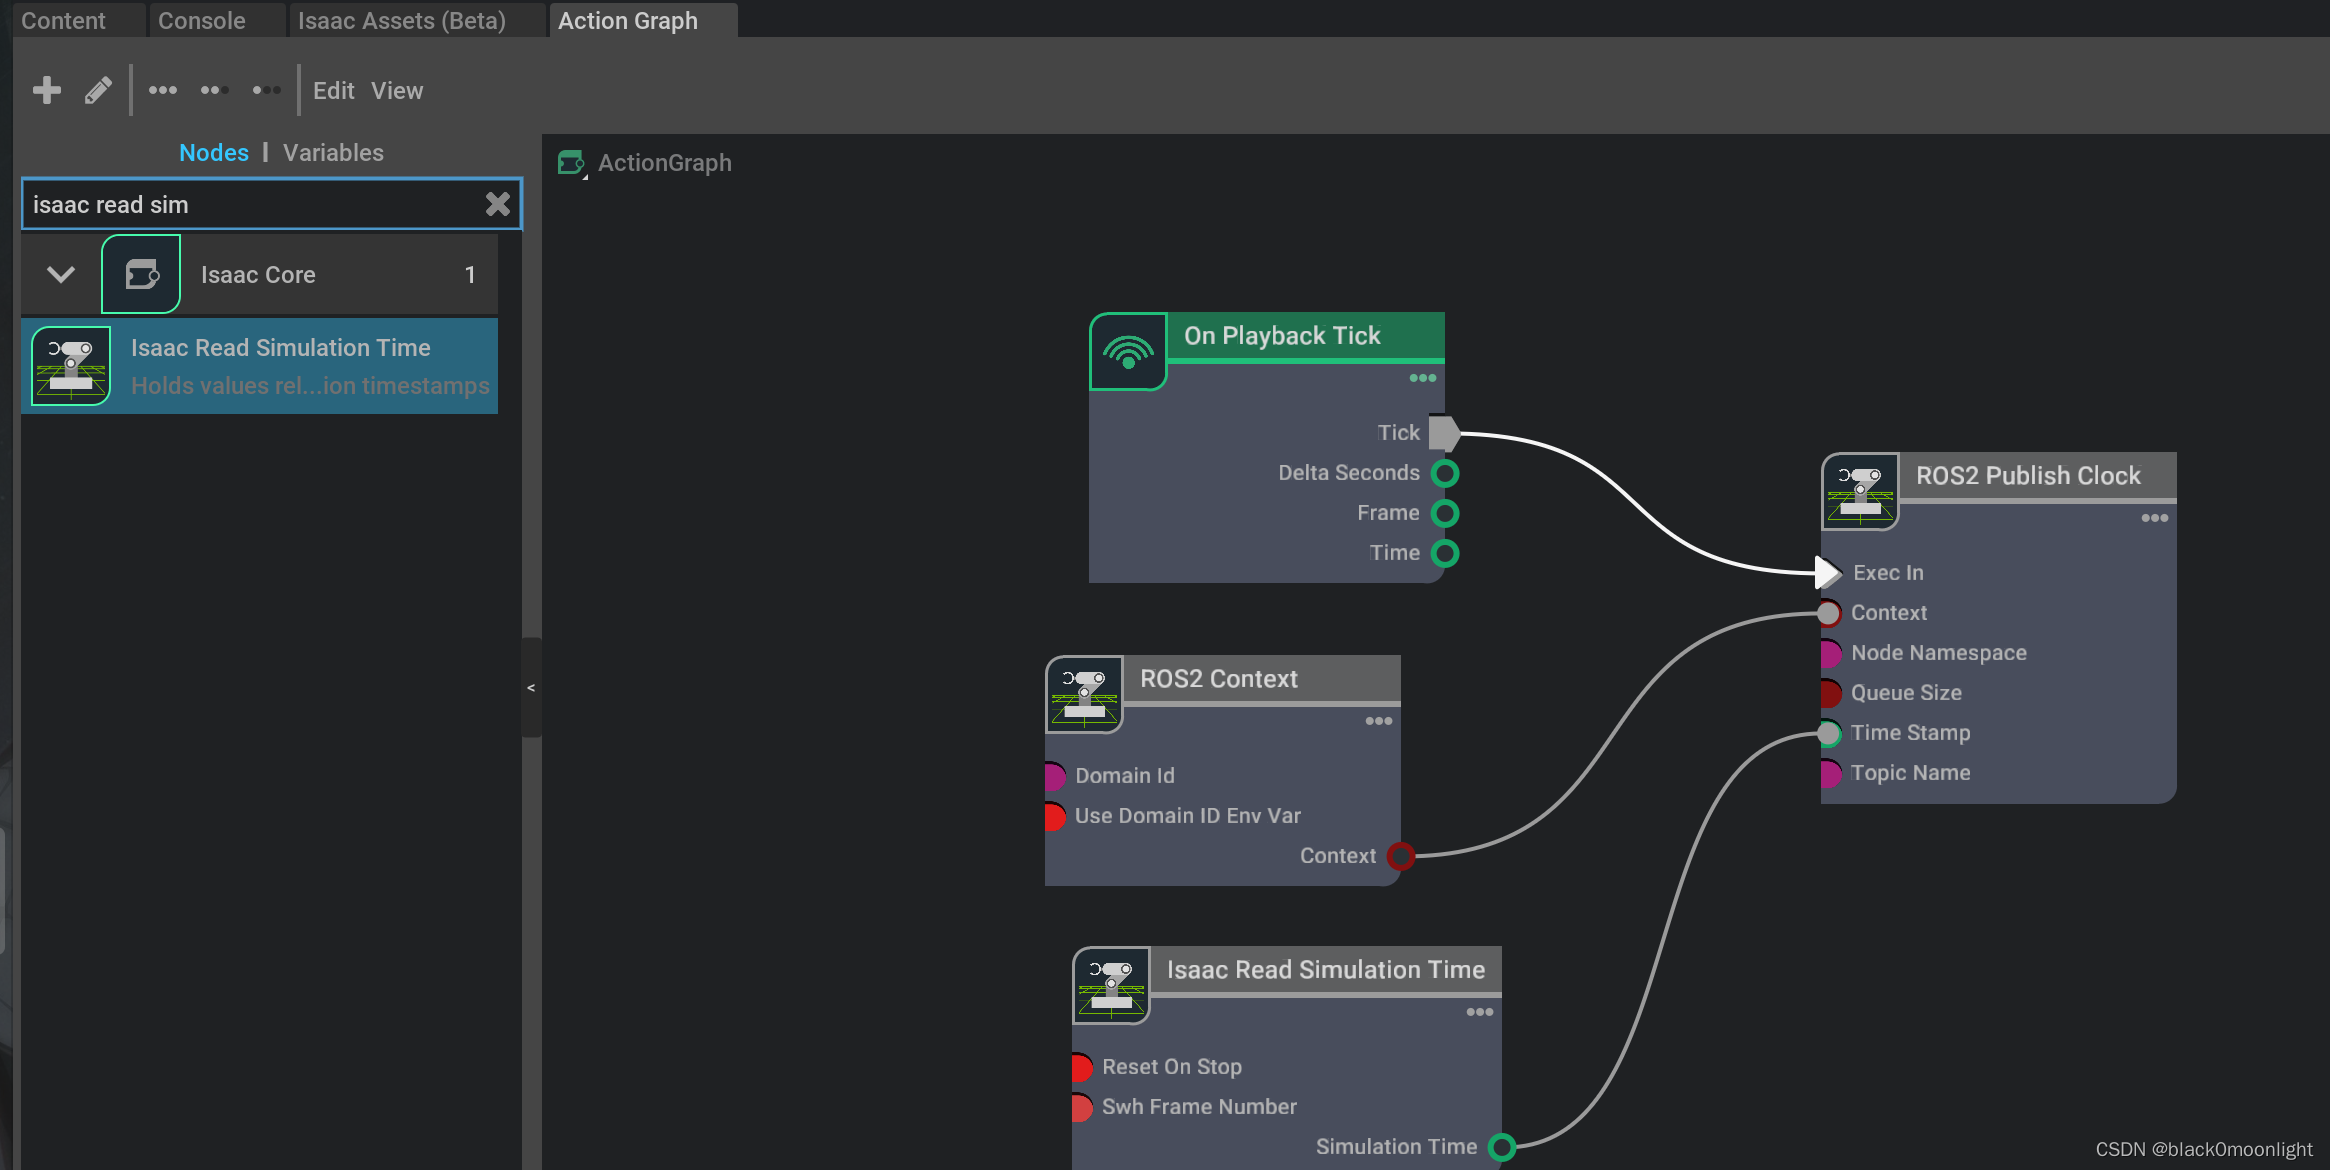Switch to the Variables panel
Image resolution: width=2330 pixels, height=1170 pixels.
tap(333, 153)
